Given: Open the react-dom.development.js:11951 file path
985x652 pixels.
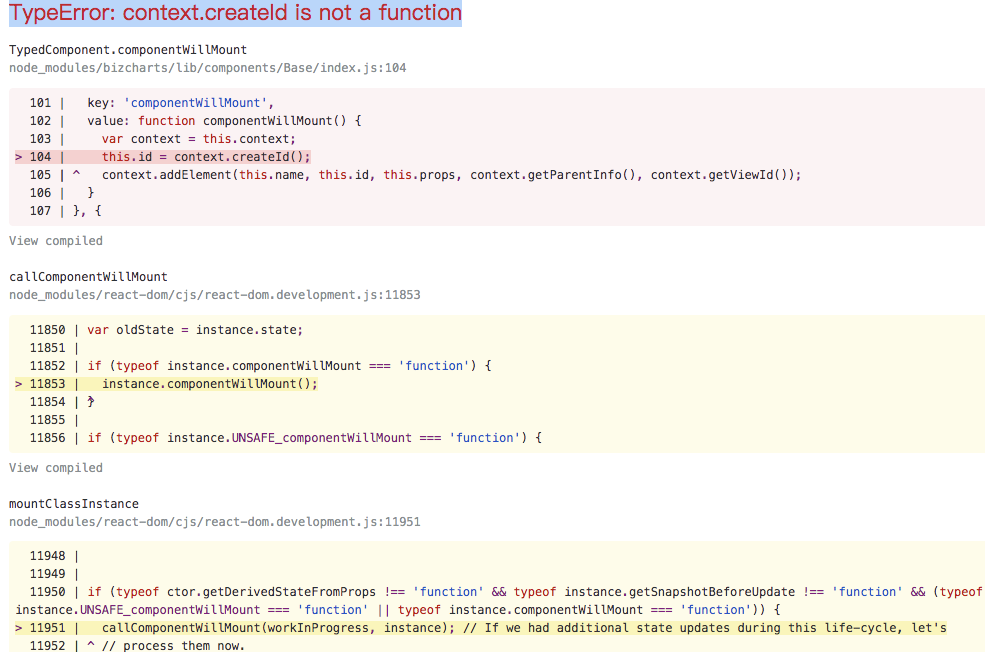Looking at the screenshot, I should click(214, 522).
